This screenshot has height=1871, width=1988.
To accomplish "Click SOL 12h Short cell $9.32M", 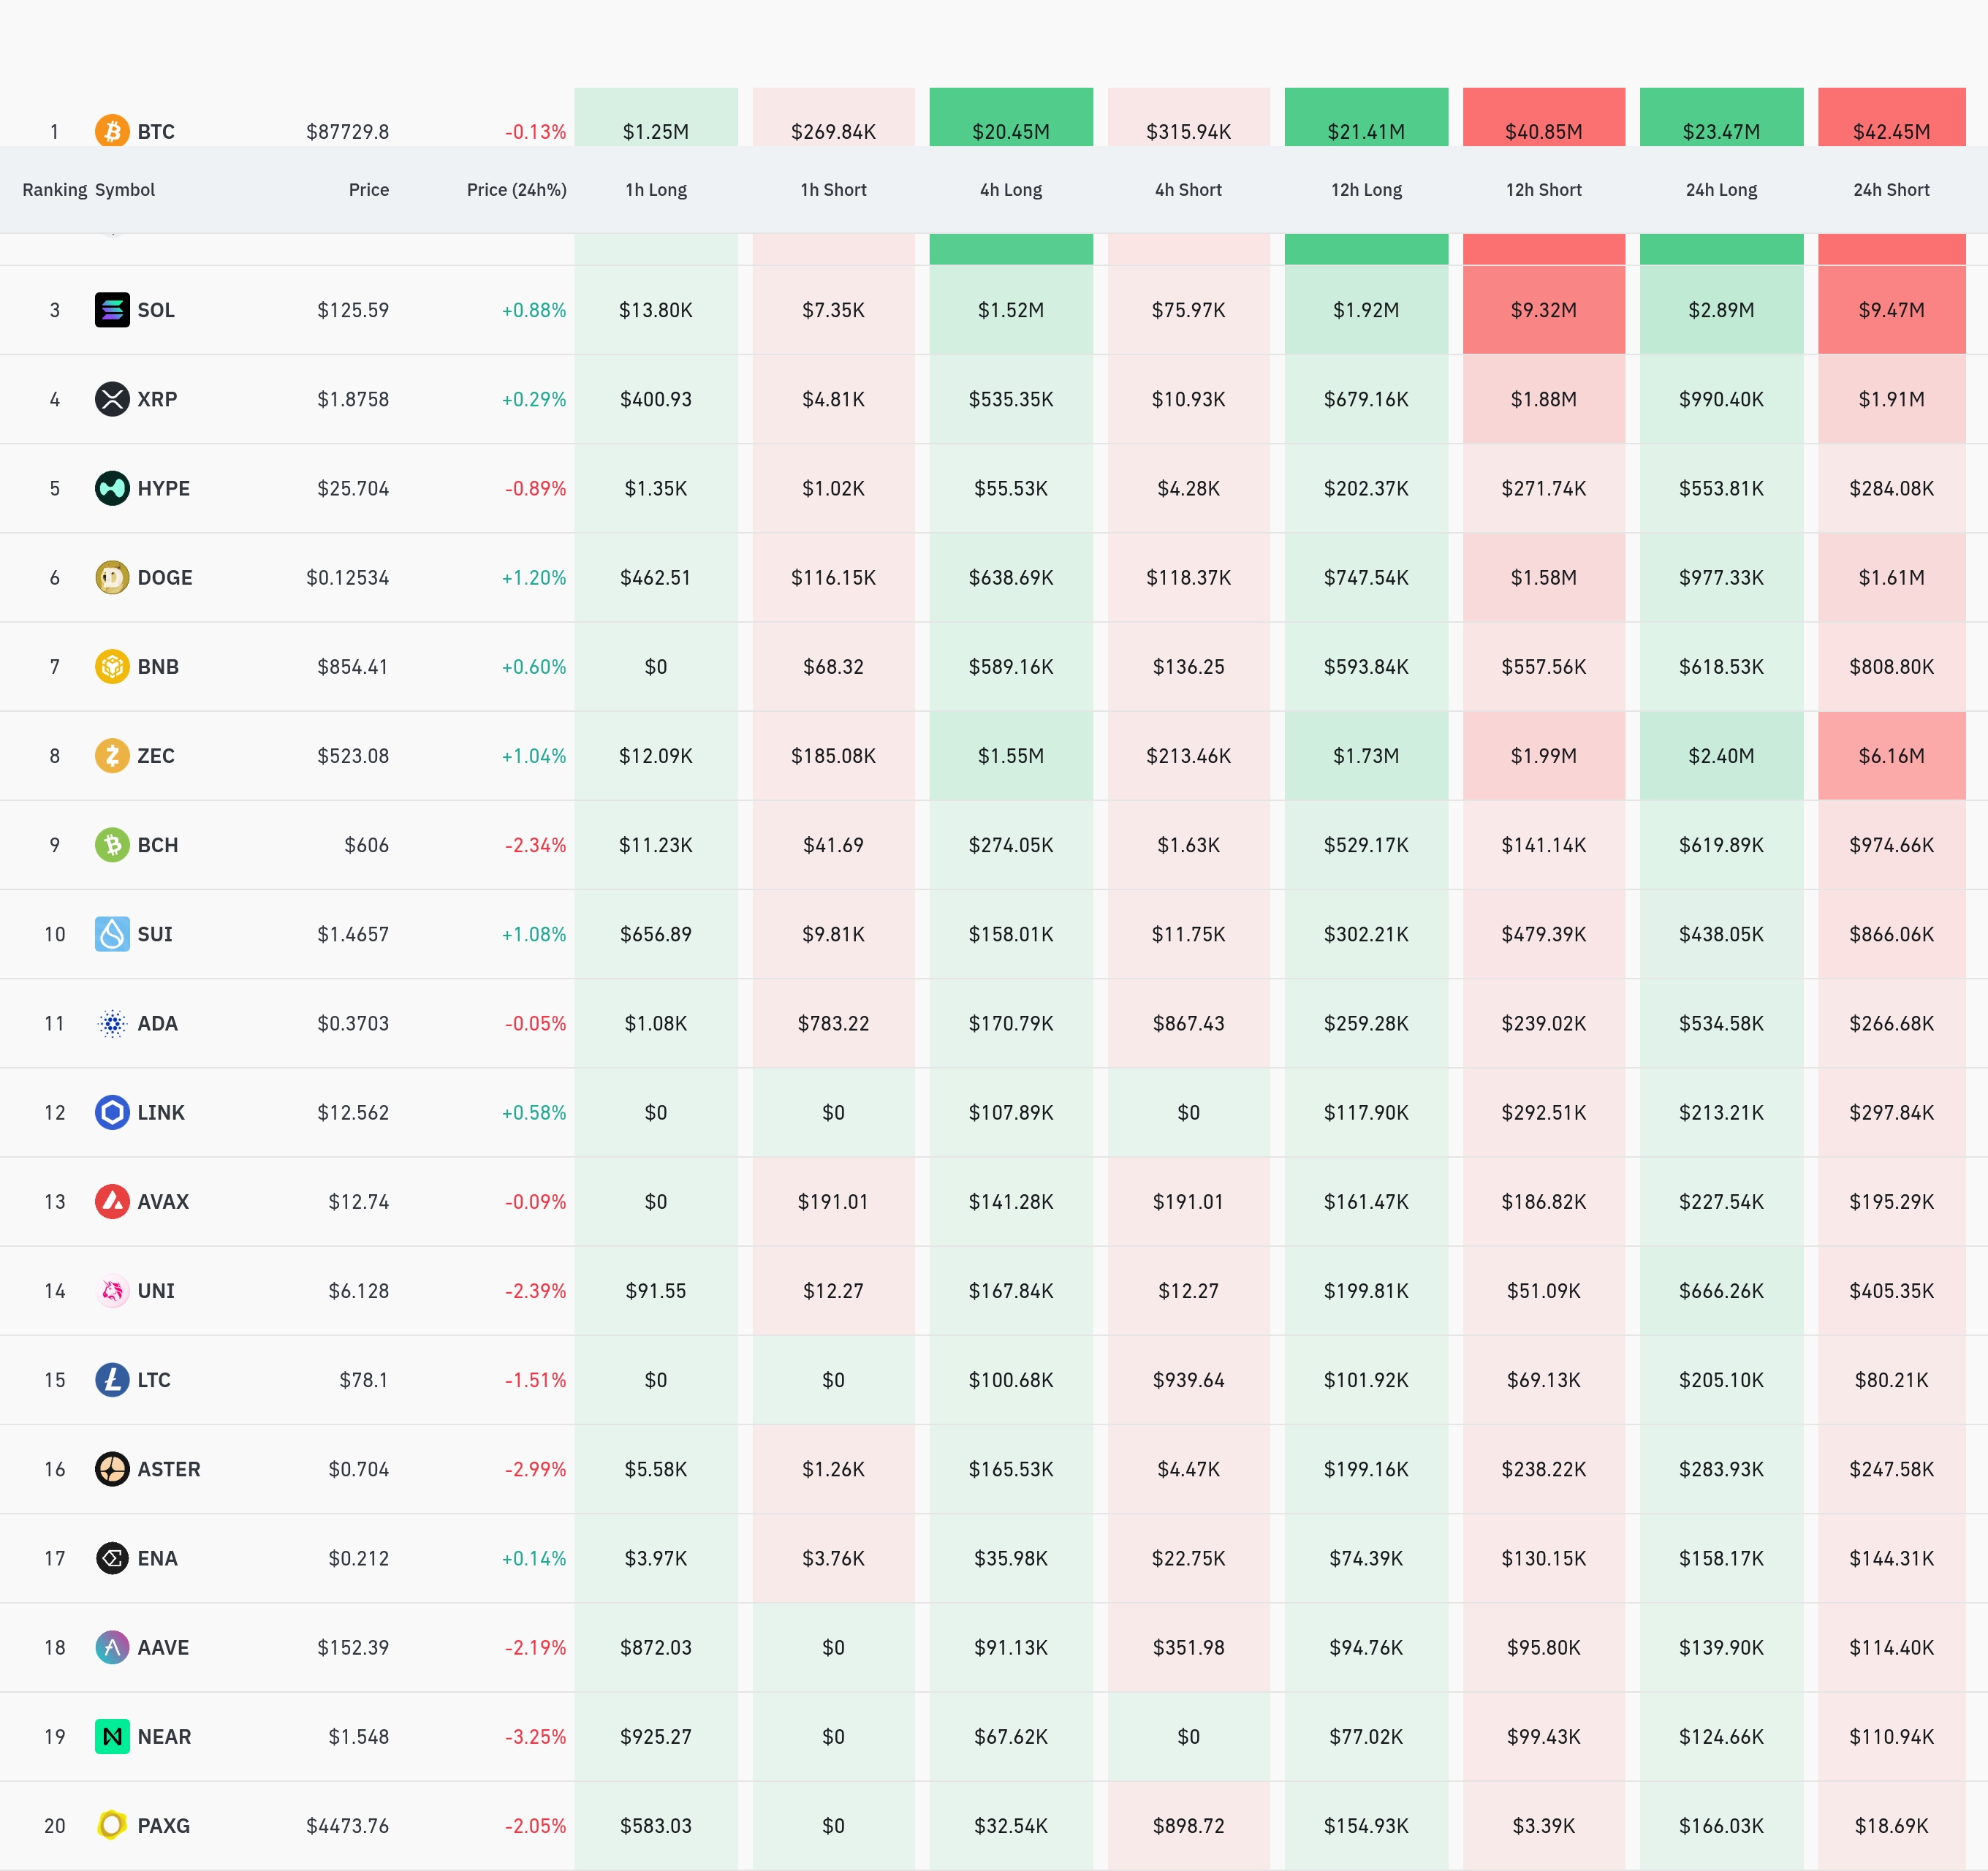I will (1543, 310).
